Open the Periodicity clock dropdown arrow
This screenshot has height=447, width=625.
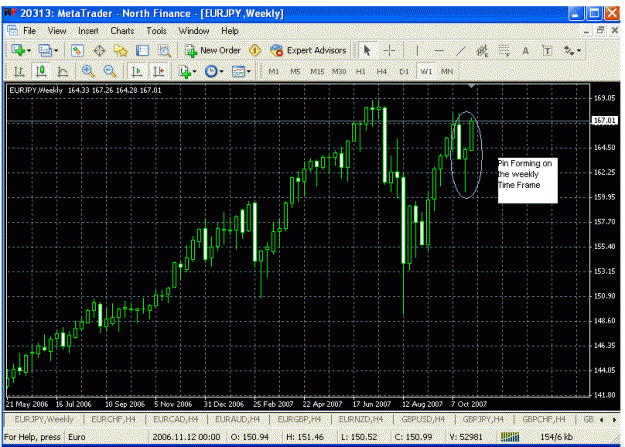tap(222, 72)
